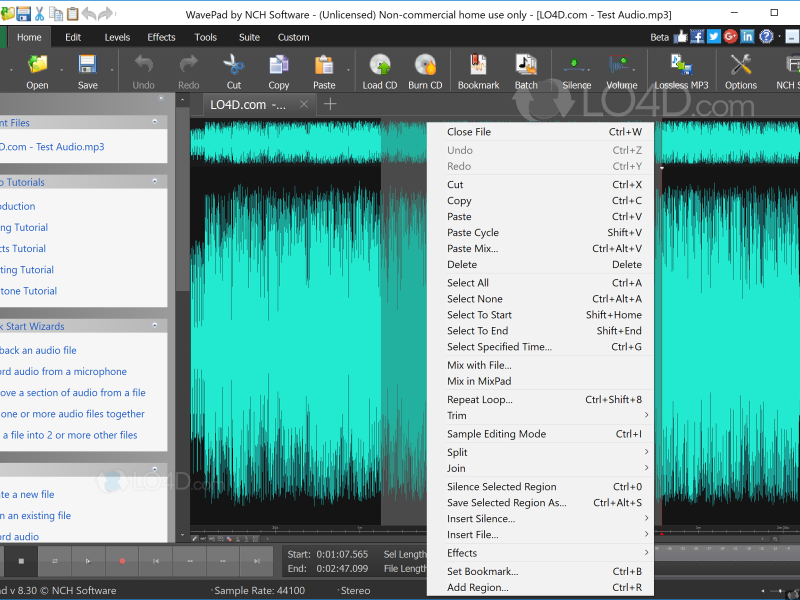
Task: Choose Set Bookmark from context menu
Action: 540,571
